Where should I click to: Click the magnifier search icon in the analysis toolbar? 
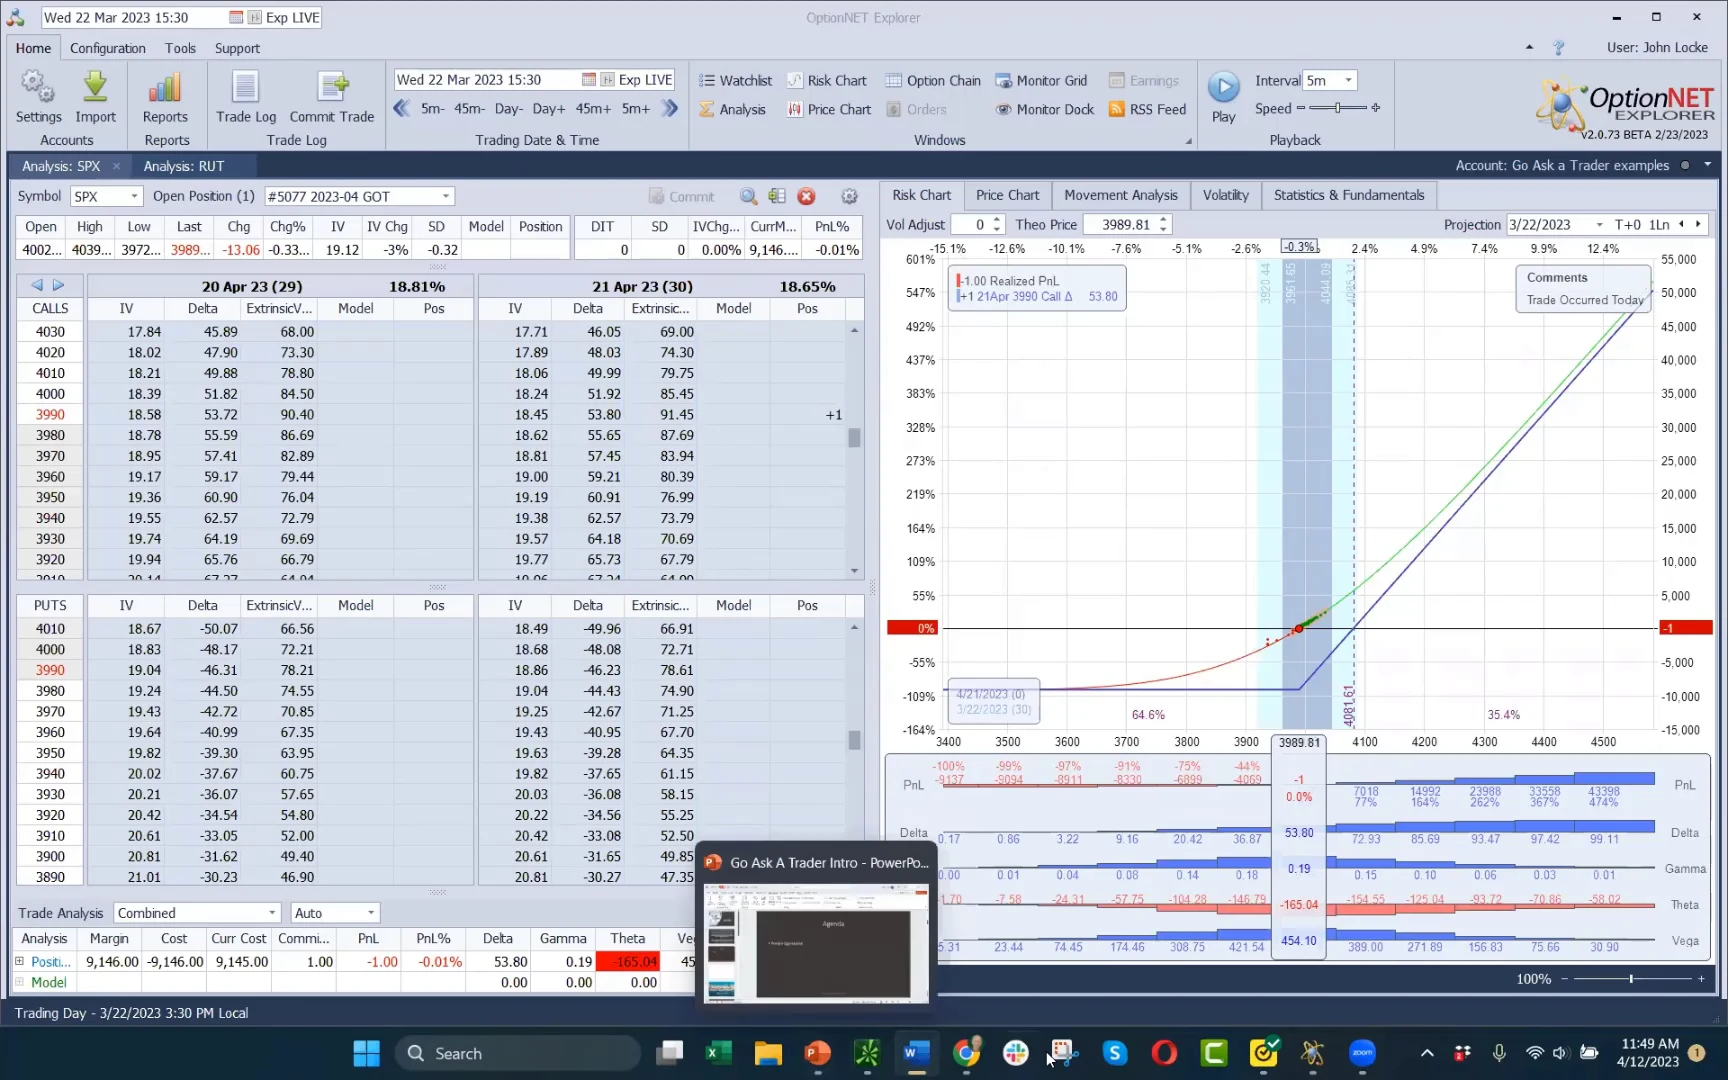pyautogui.click(x=748, y=196)
